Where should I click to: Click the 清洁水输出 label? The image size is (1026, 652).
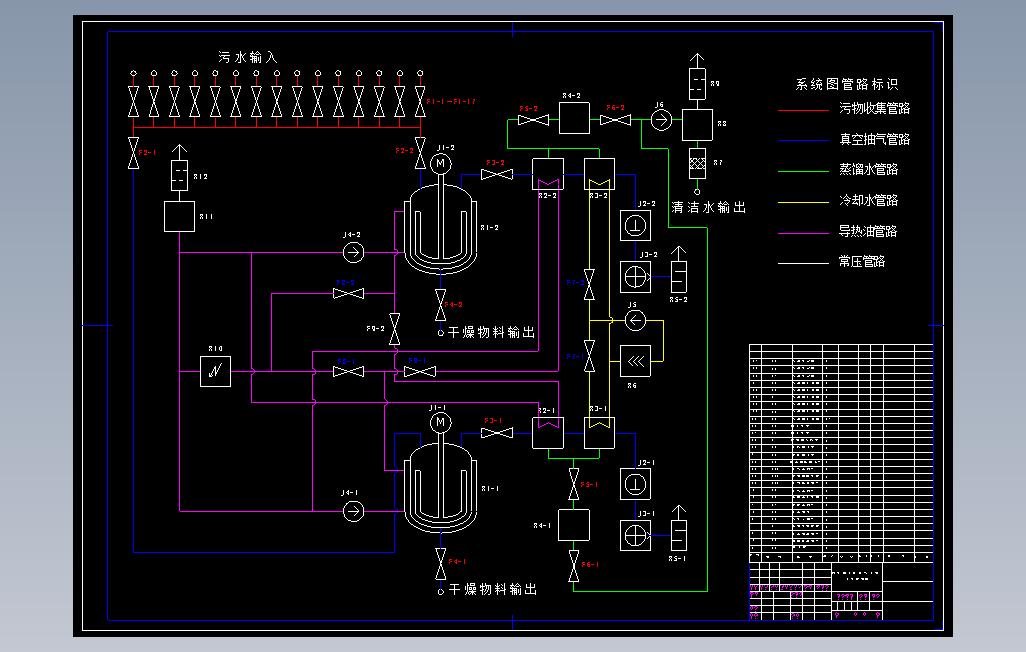click(709, 208)
